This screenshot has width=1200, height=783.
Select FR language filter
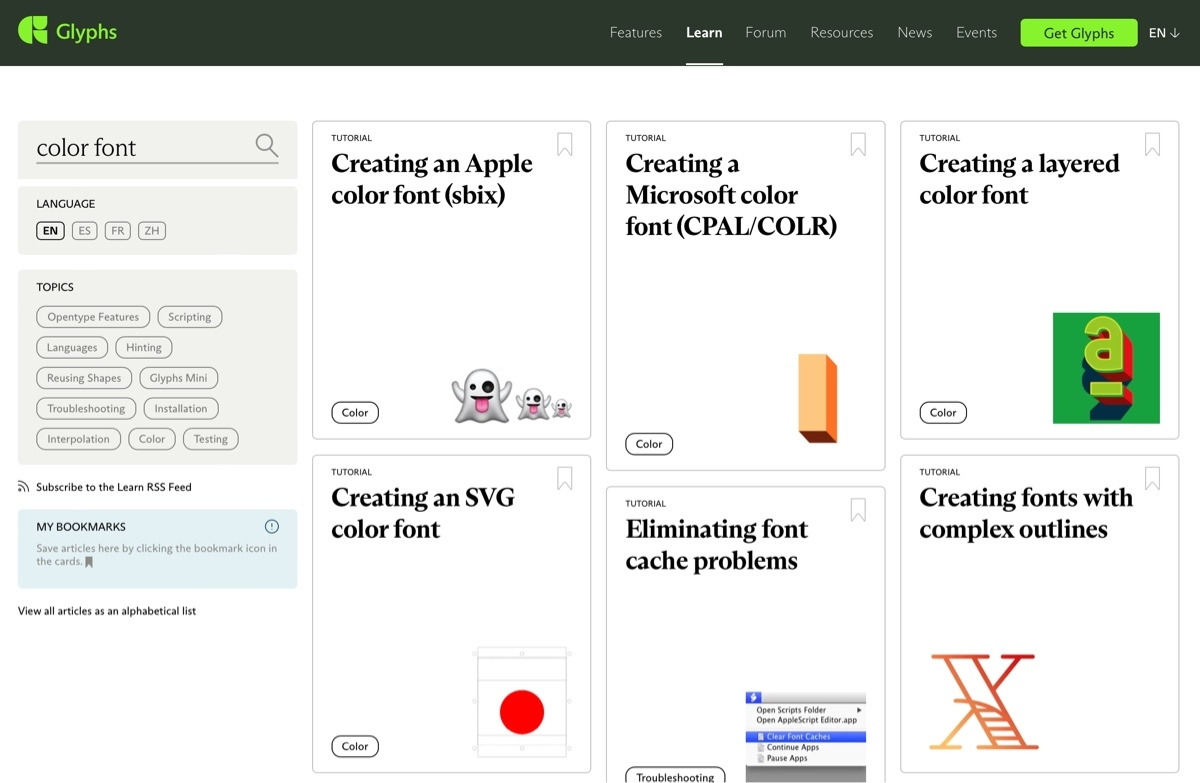[118, 231]
